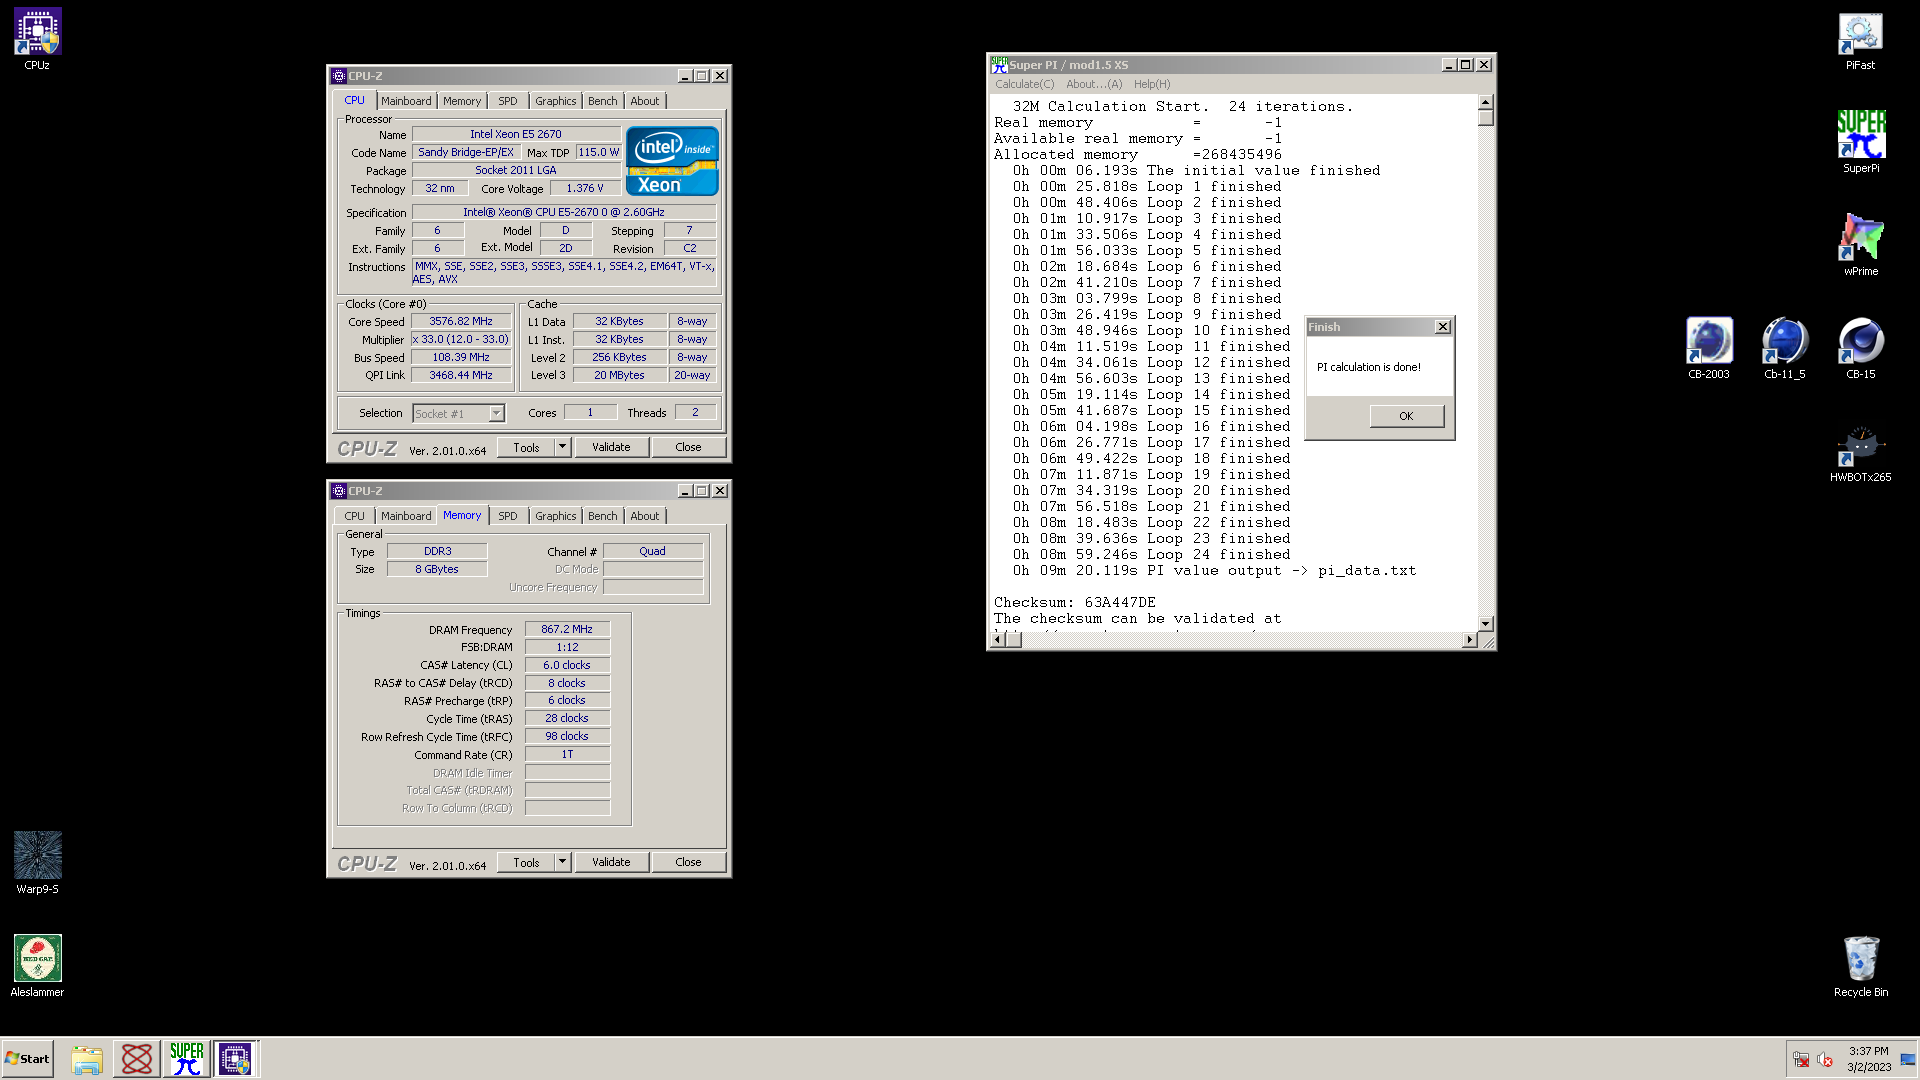1920x1080 pixels.
Task: Click the Intel Xeon logo in CPU-Z
Action: pyautogui.click(x=672, y=160)
